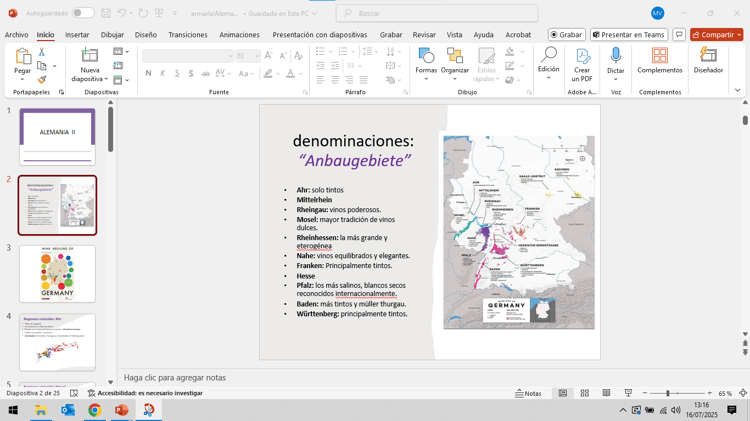This screenshot has height=421, width=750.
Task: Click Presentar en Teams button
Action: click(629, 34)
